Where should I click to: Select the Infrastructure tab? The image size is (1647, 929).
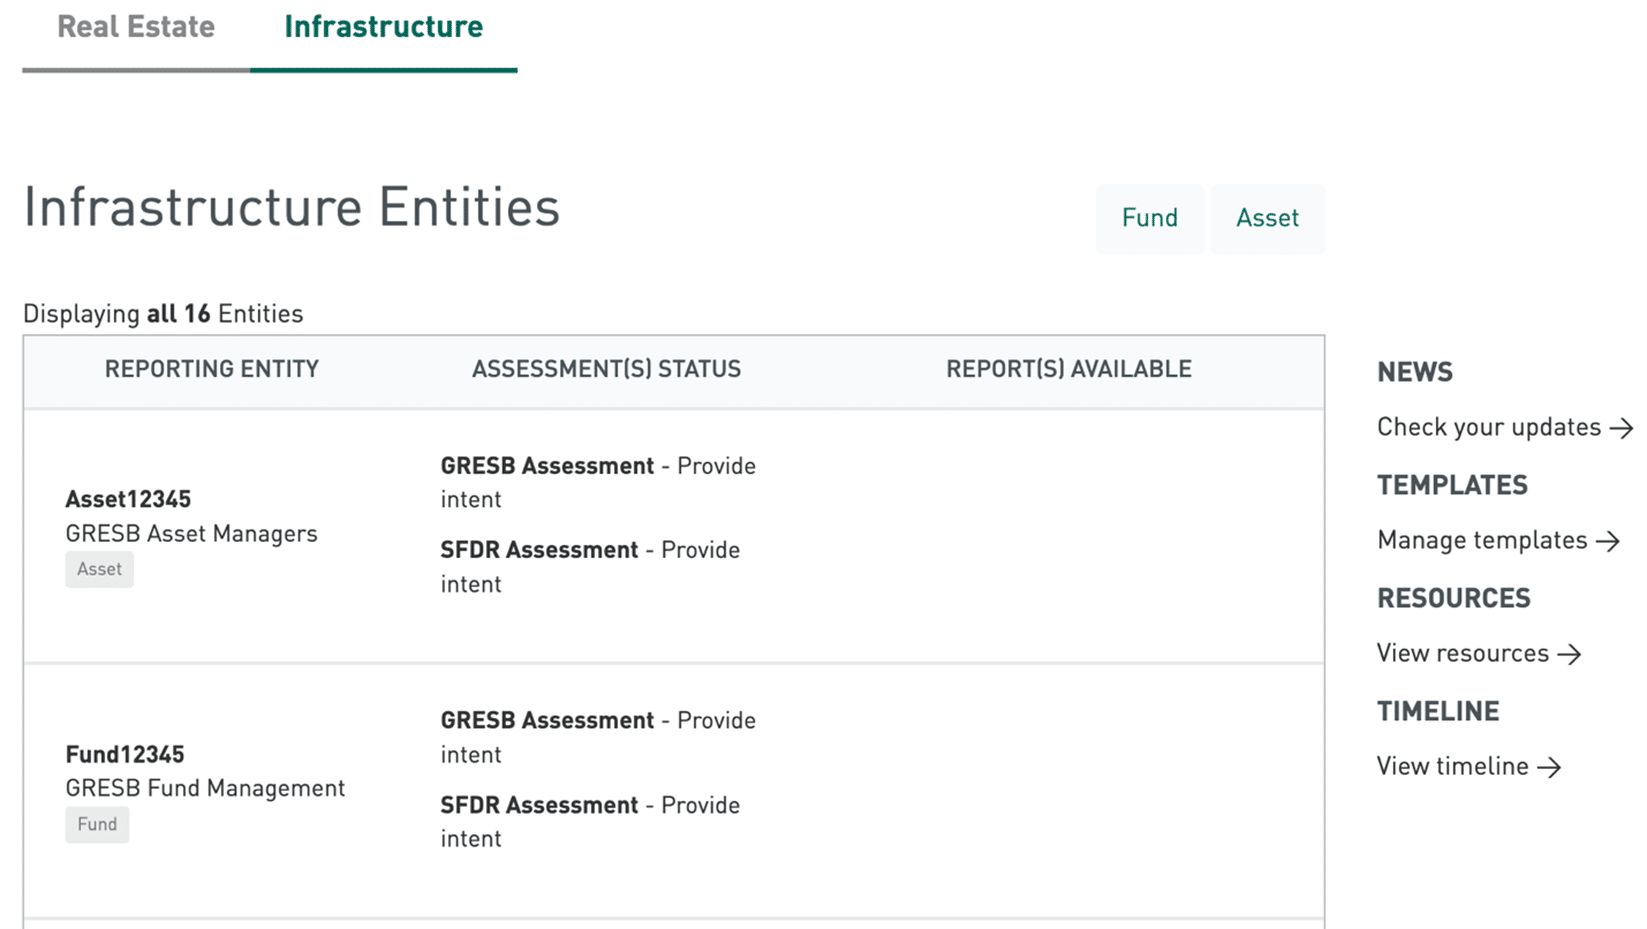383,27
